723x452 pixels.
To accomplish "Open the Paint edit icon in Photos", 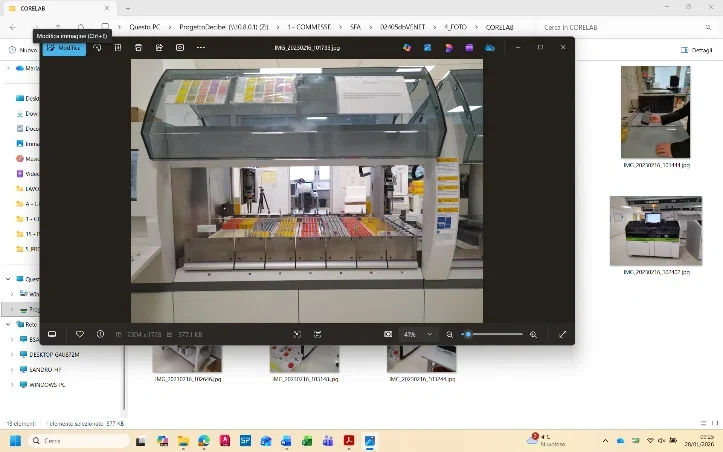I will pos(427,48).
